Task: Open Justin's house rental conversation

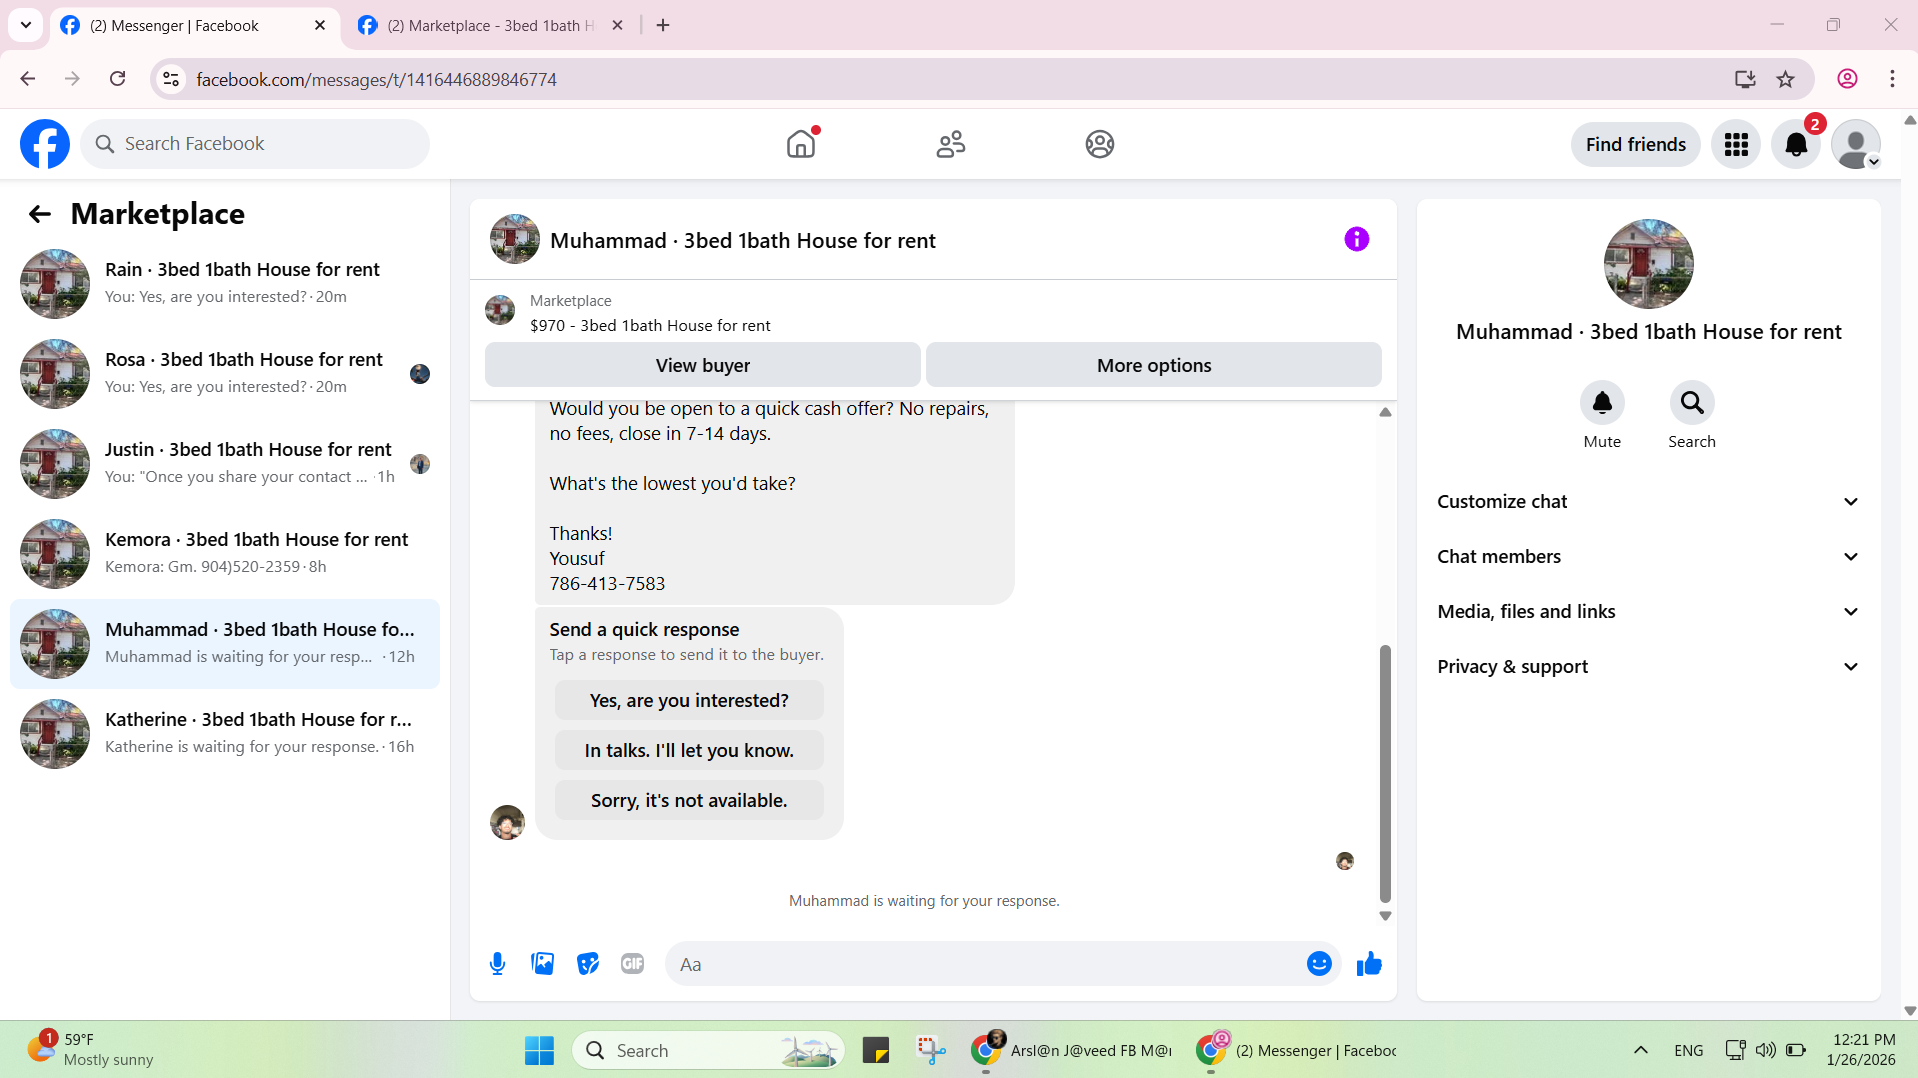Action: point(225,464)
